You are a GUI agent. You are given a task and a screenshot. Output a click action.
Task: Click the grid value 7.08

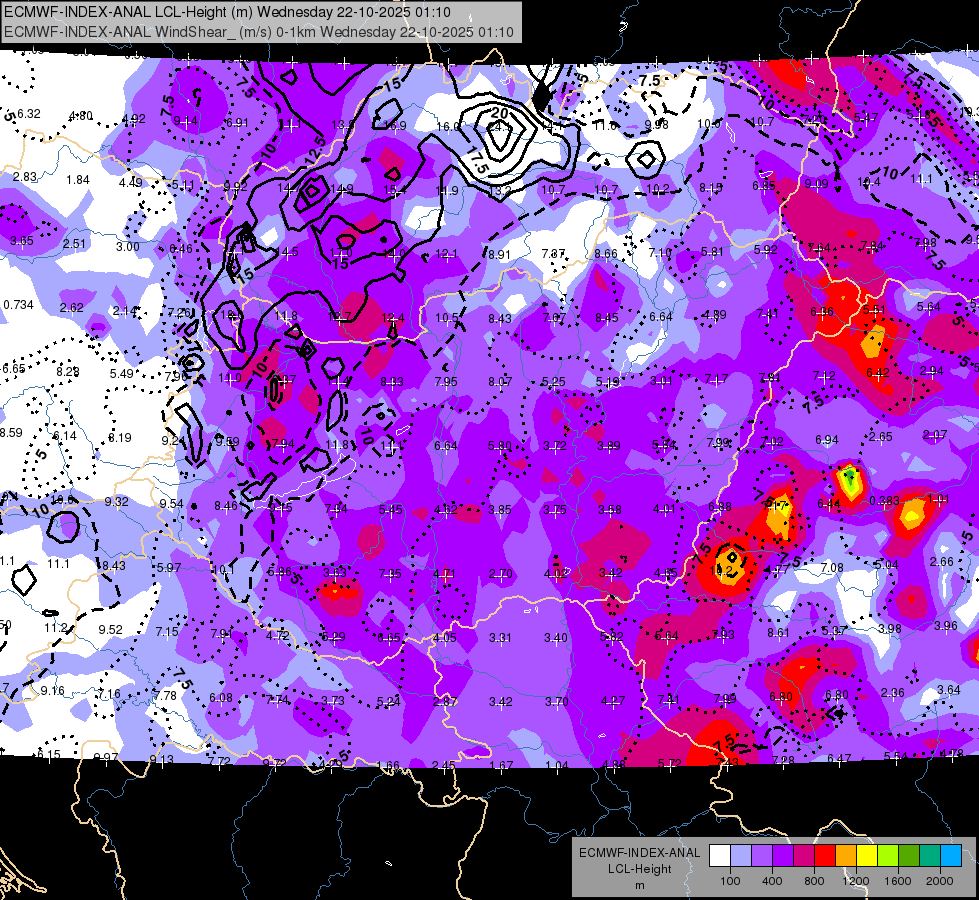click(x=832, y=568)
